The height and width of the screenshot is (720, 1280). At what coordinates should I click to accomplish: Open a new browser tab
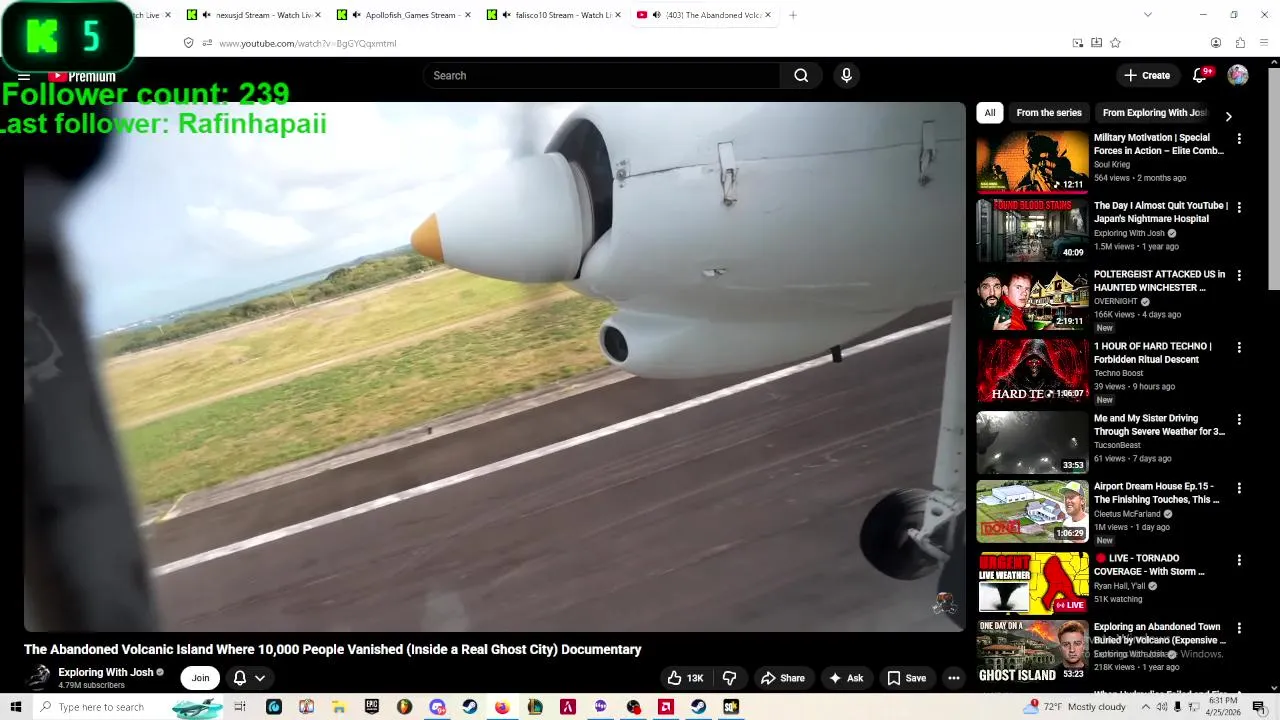pos(793,15)
